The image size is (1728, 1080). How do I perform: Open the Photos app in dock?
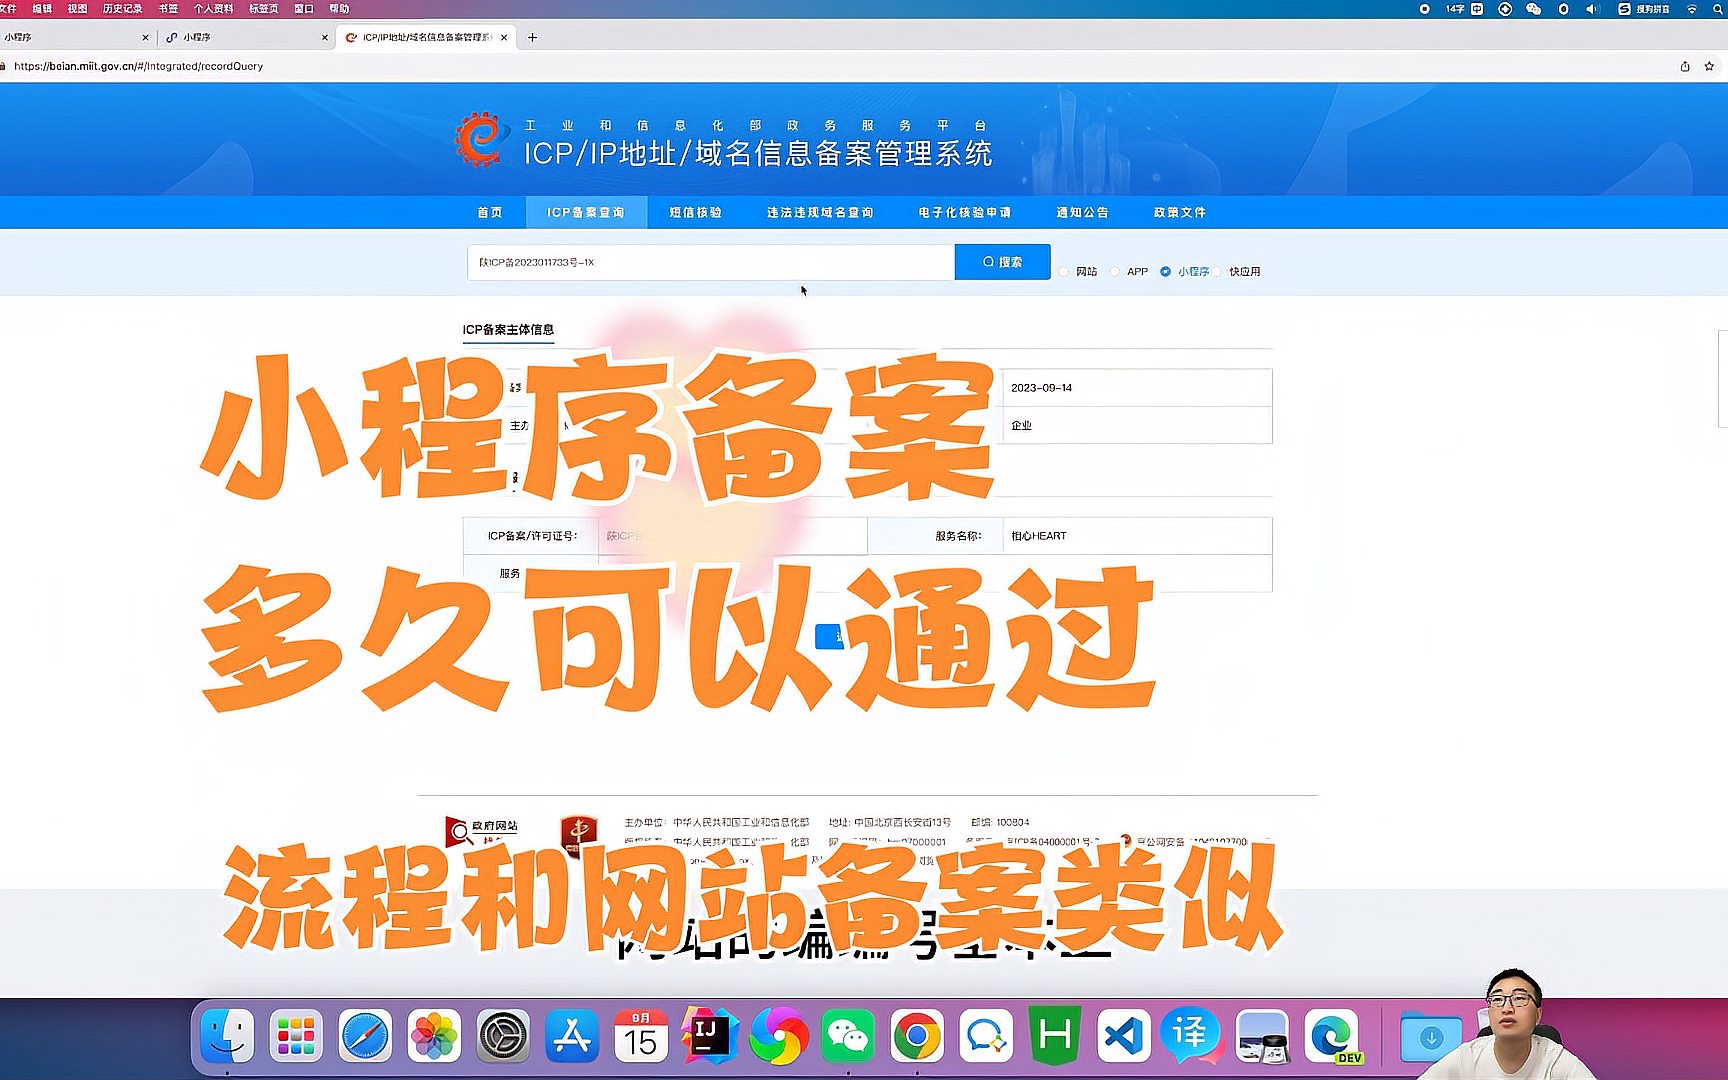pyautogui.click(x=434, y=1036)
